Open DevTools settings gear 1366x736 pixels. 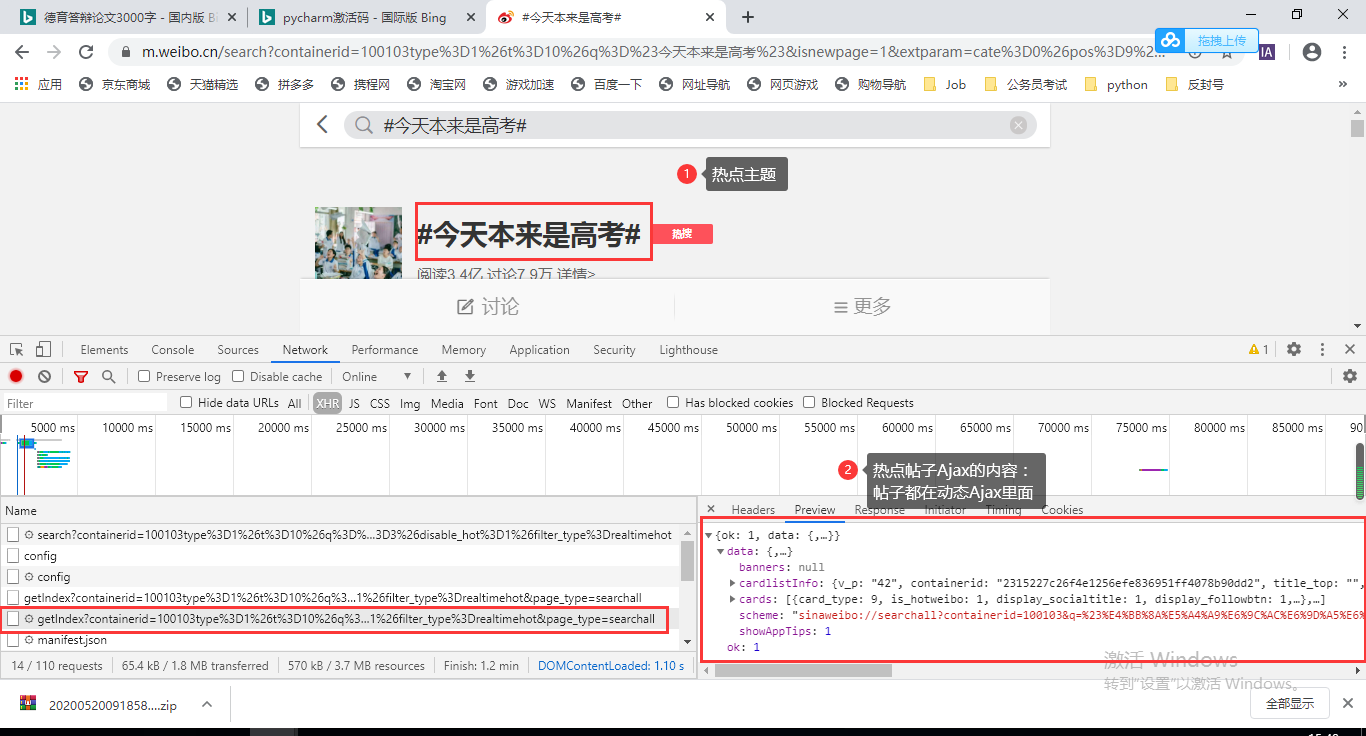pos(1294,349)
